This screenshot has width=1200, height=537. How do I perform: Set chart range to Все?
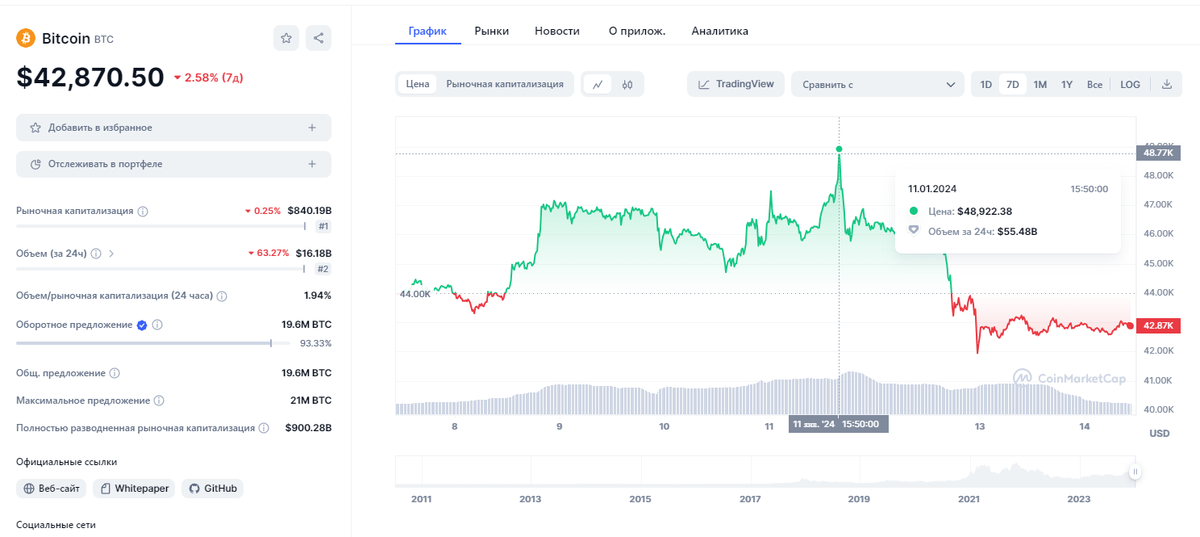tap(1095, 85)
